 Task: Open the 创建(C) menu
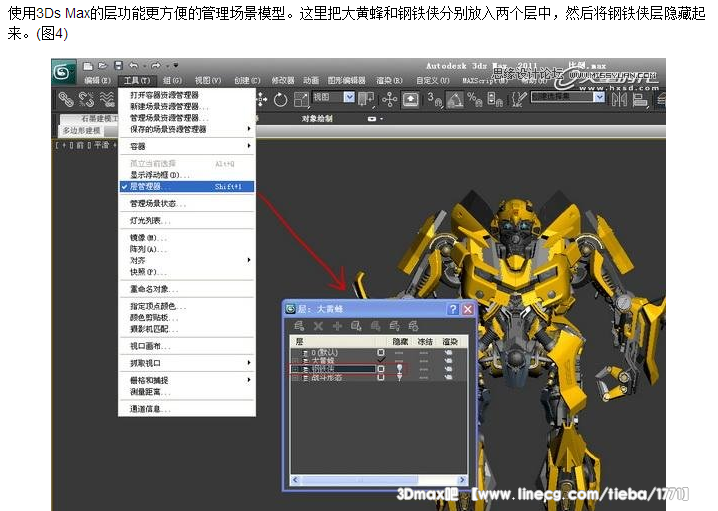tap(247, 80)
